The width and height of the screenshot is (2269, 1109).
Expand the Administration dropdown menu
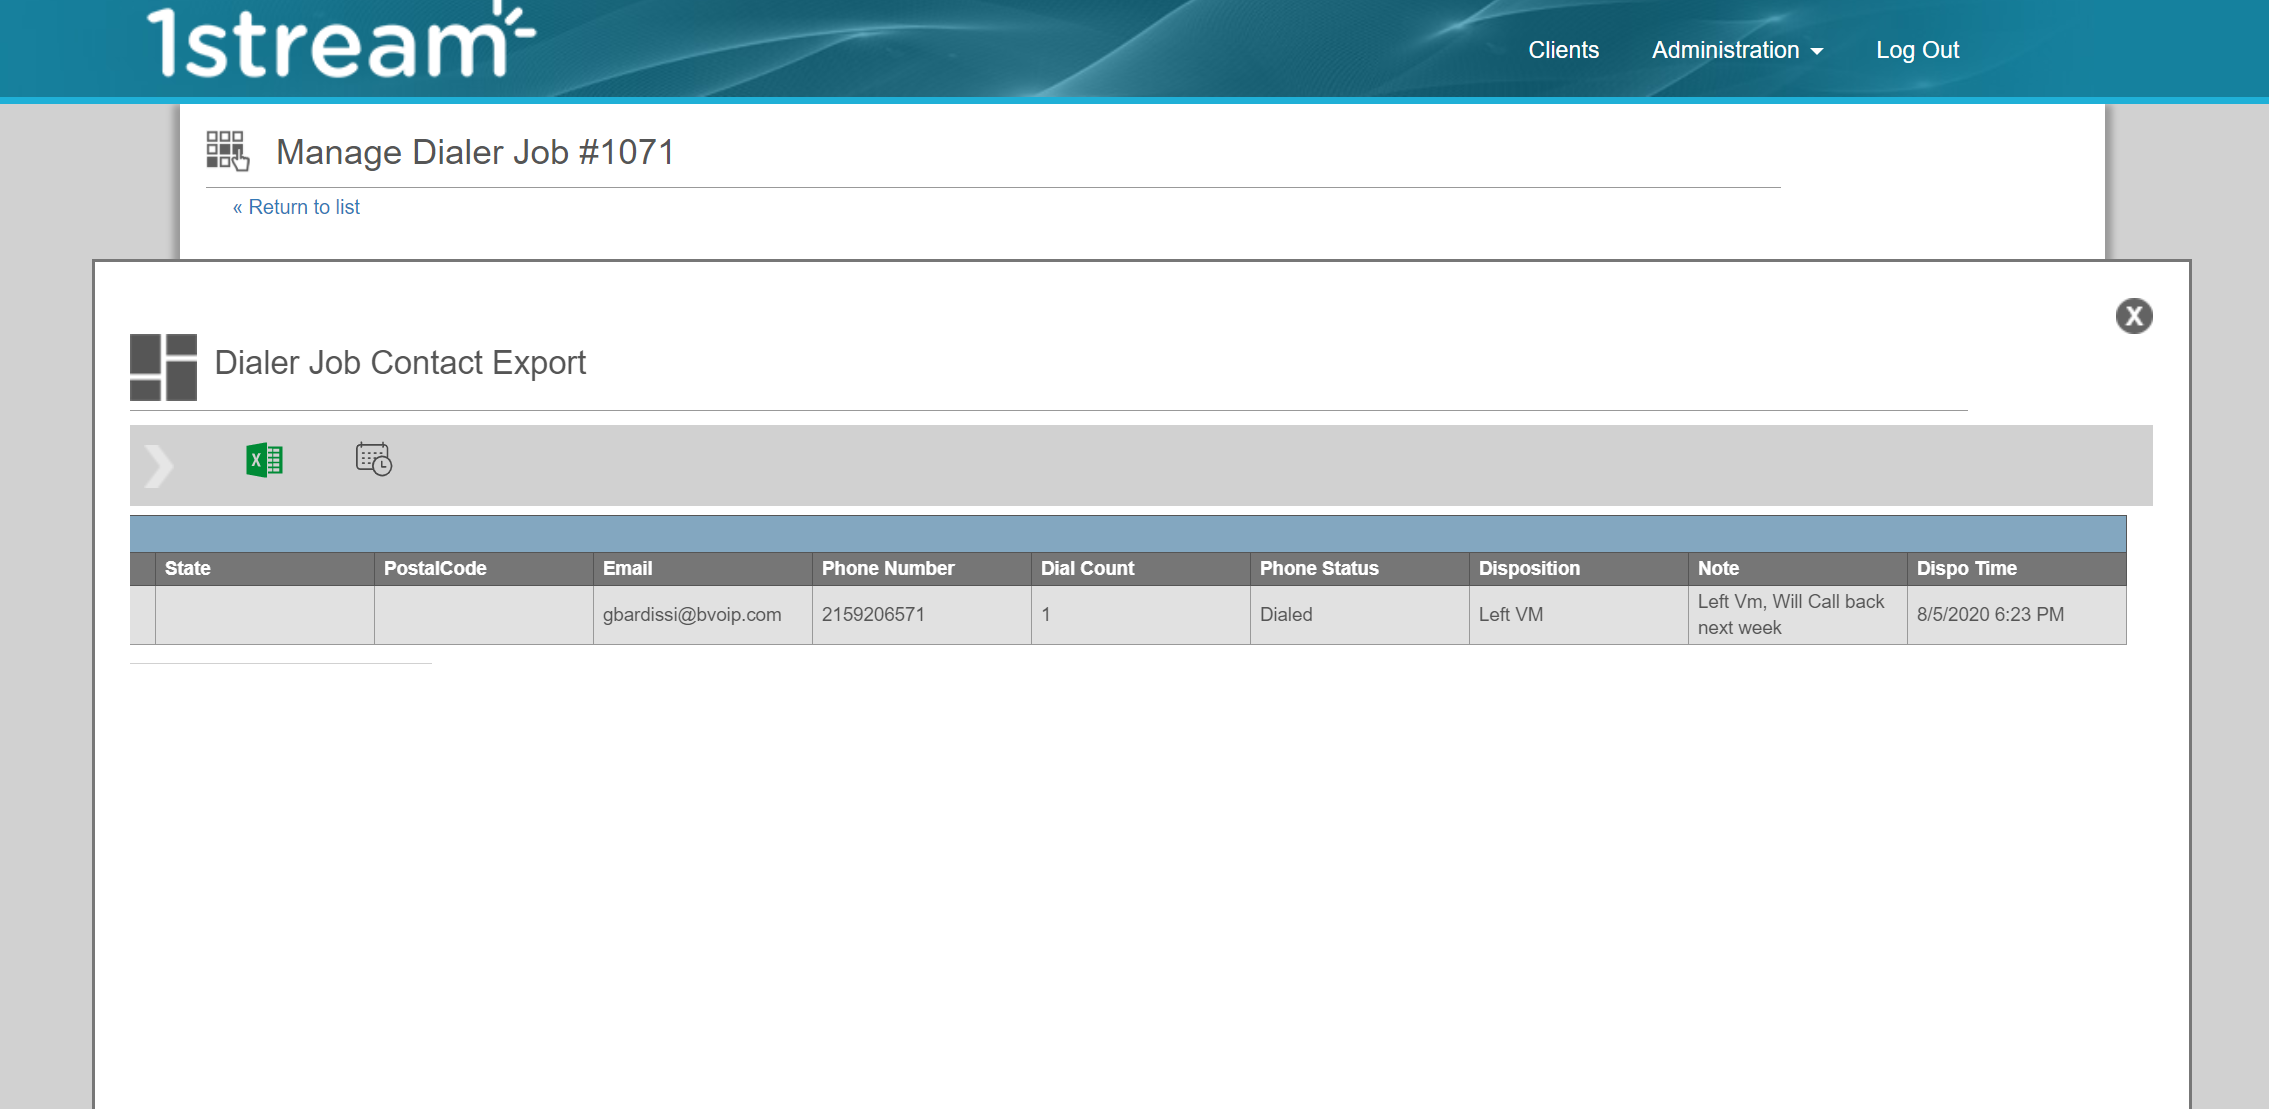[x=1737, y=50]
